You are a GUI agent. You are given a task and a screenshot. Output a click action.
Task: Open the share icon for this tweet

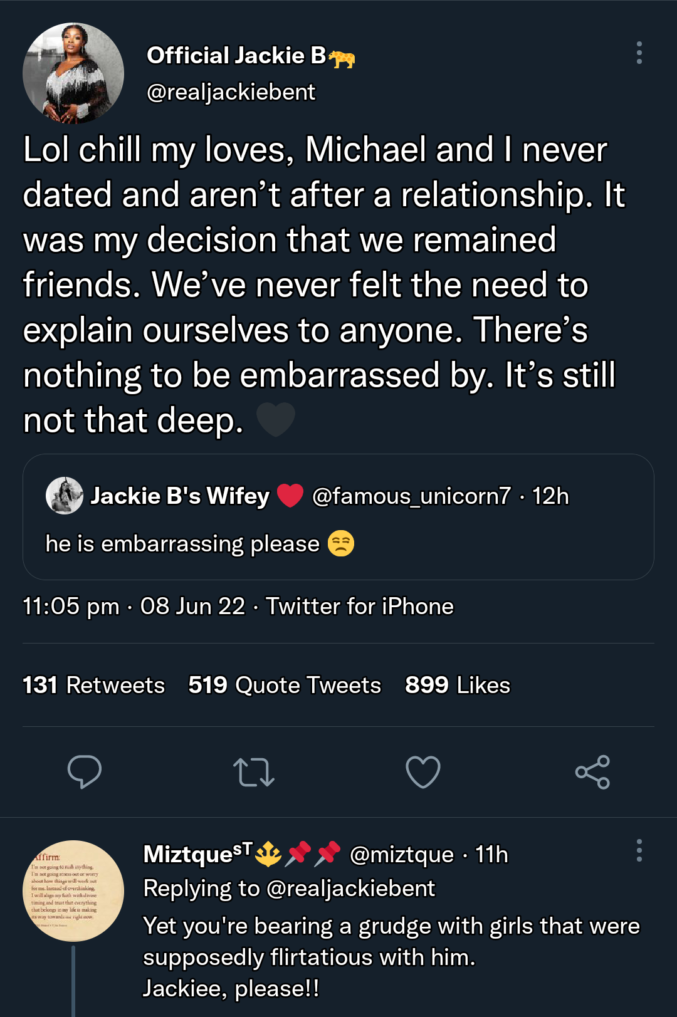tap(592, 771)
